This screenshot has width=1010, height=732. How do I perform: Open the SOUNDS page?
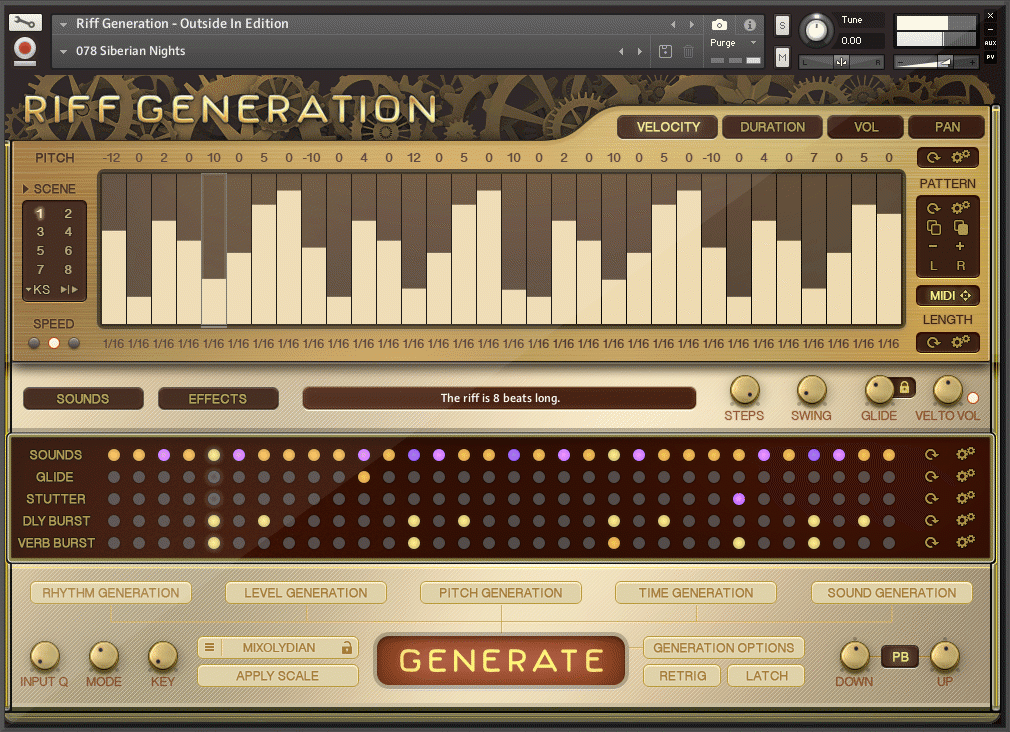coord(83,399)
